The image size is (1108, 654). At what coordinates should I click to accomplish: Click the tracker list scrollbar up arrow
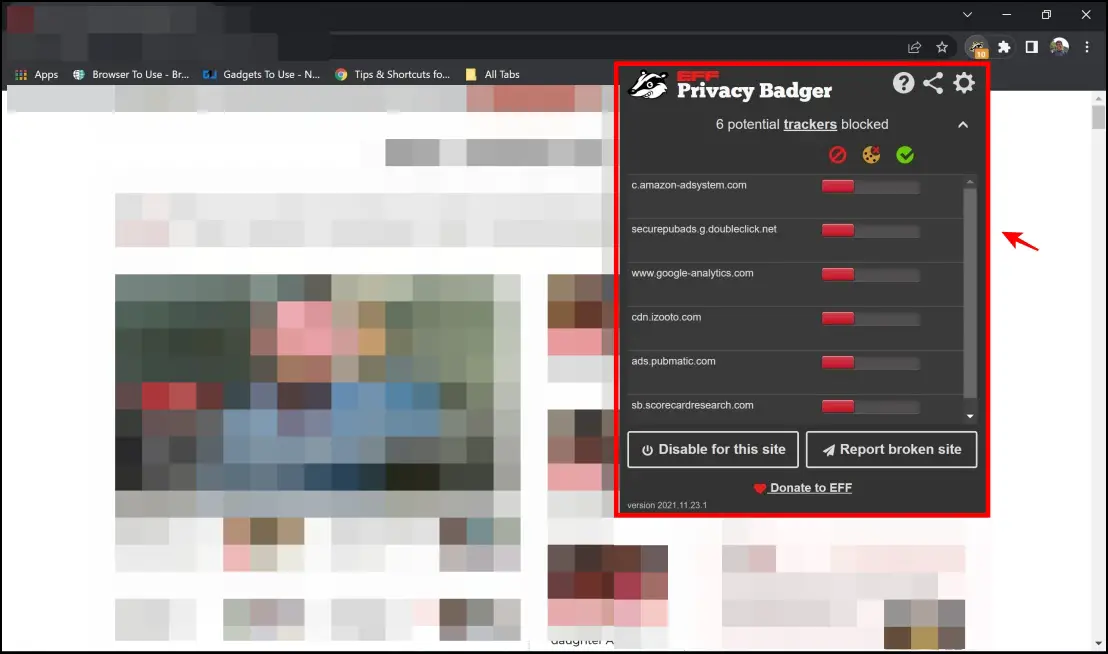970,182
